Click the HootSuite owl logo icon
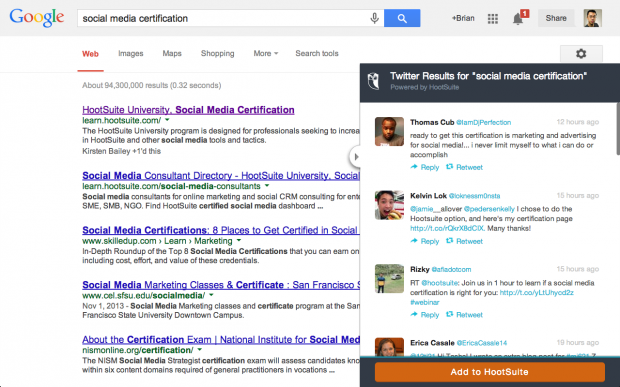 [374, 81]
